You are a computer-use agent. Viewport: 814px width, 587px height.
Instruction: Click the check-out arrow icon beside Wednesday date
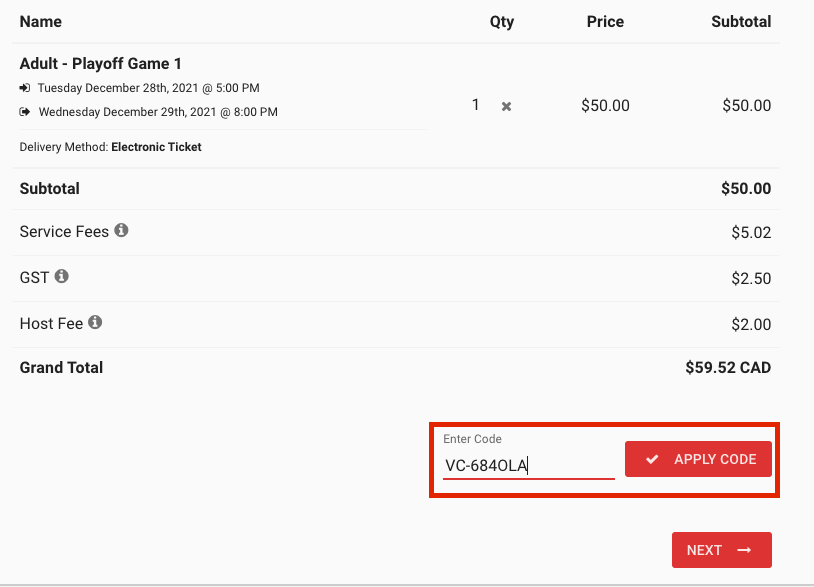click(25, 112)
